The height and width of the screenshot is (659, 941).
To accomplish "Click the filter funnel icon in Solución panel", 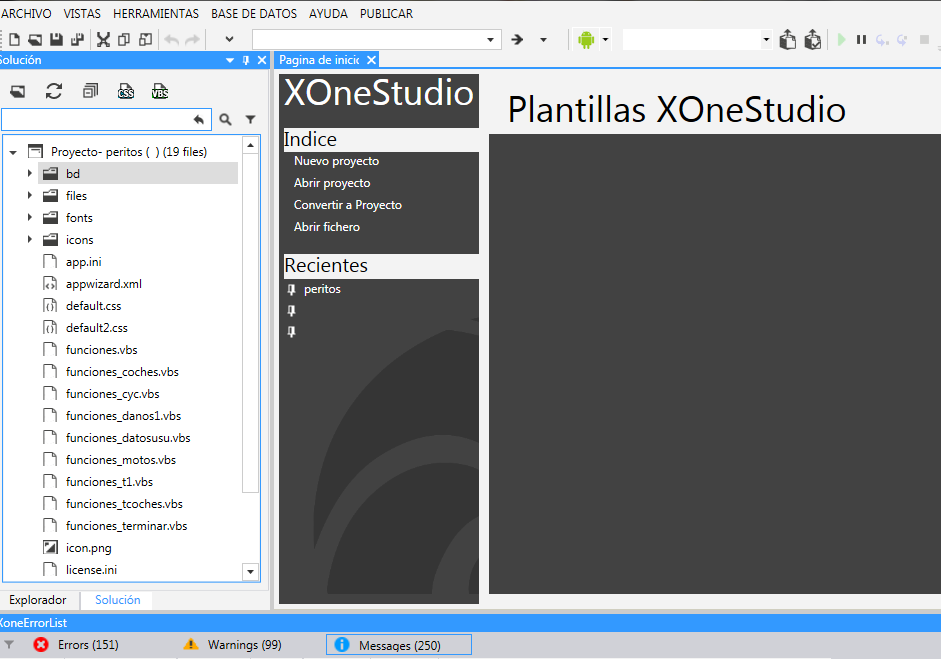I will [251, 119].
